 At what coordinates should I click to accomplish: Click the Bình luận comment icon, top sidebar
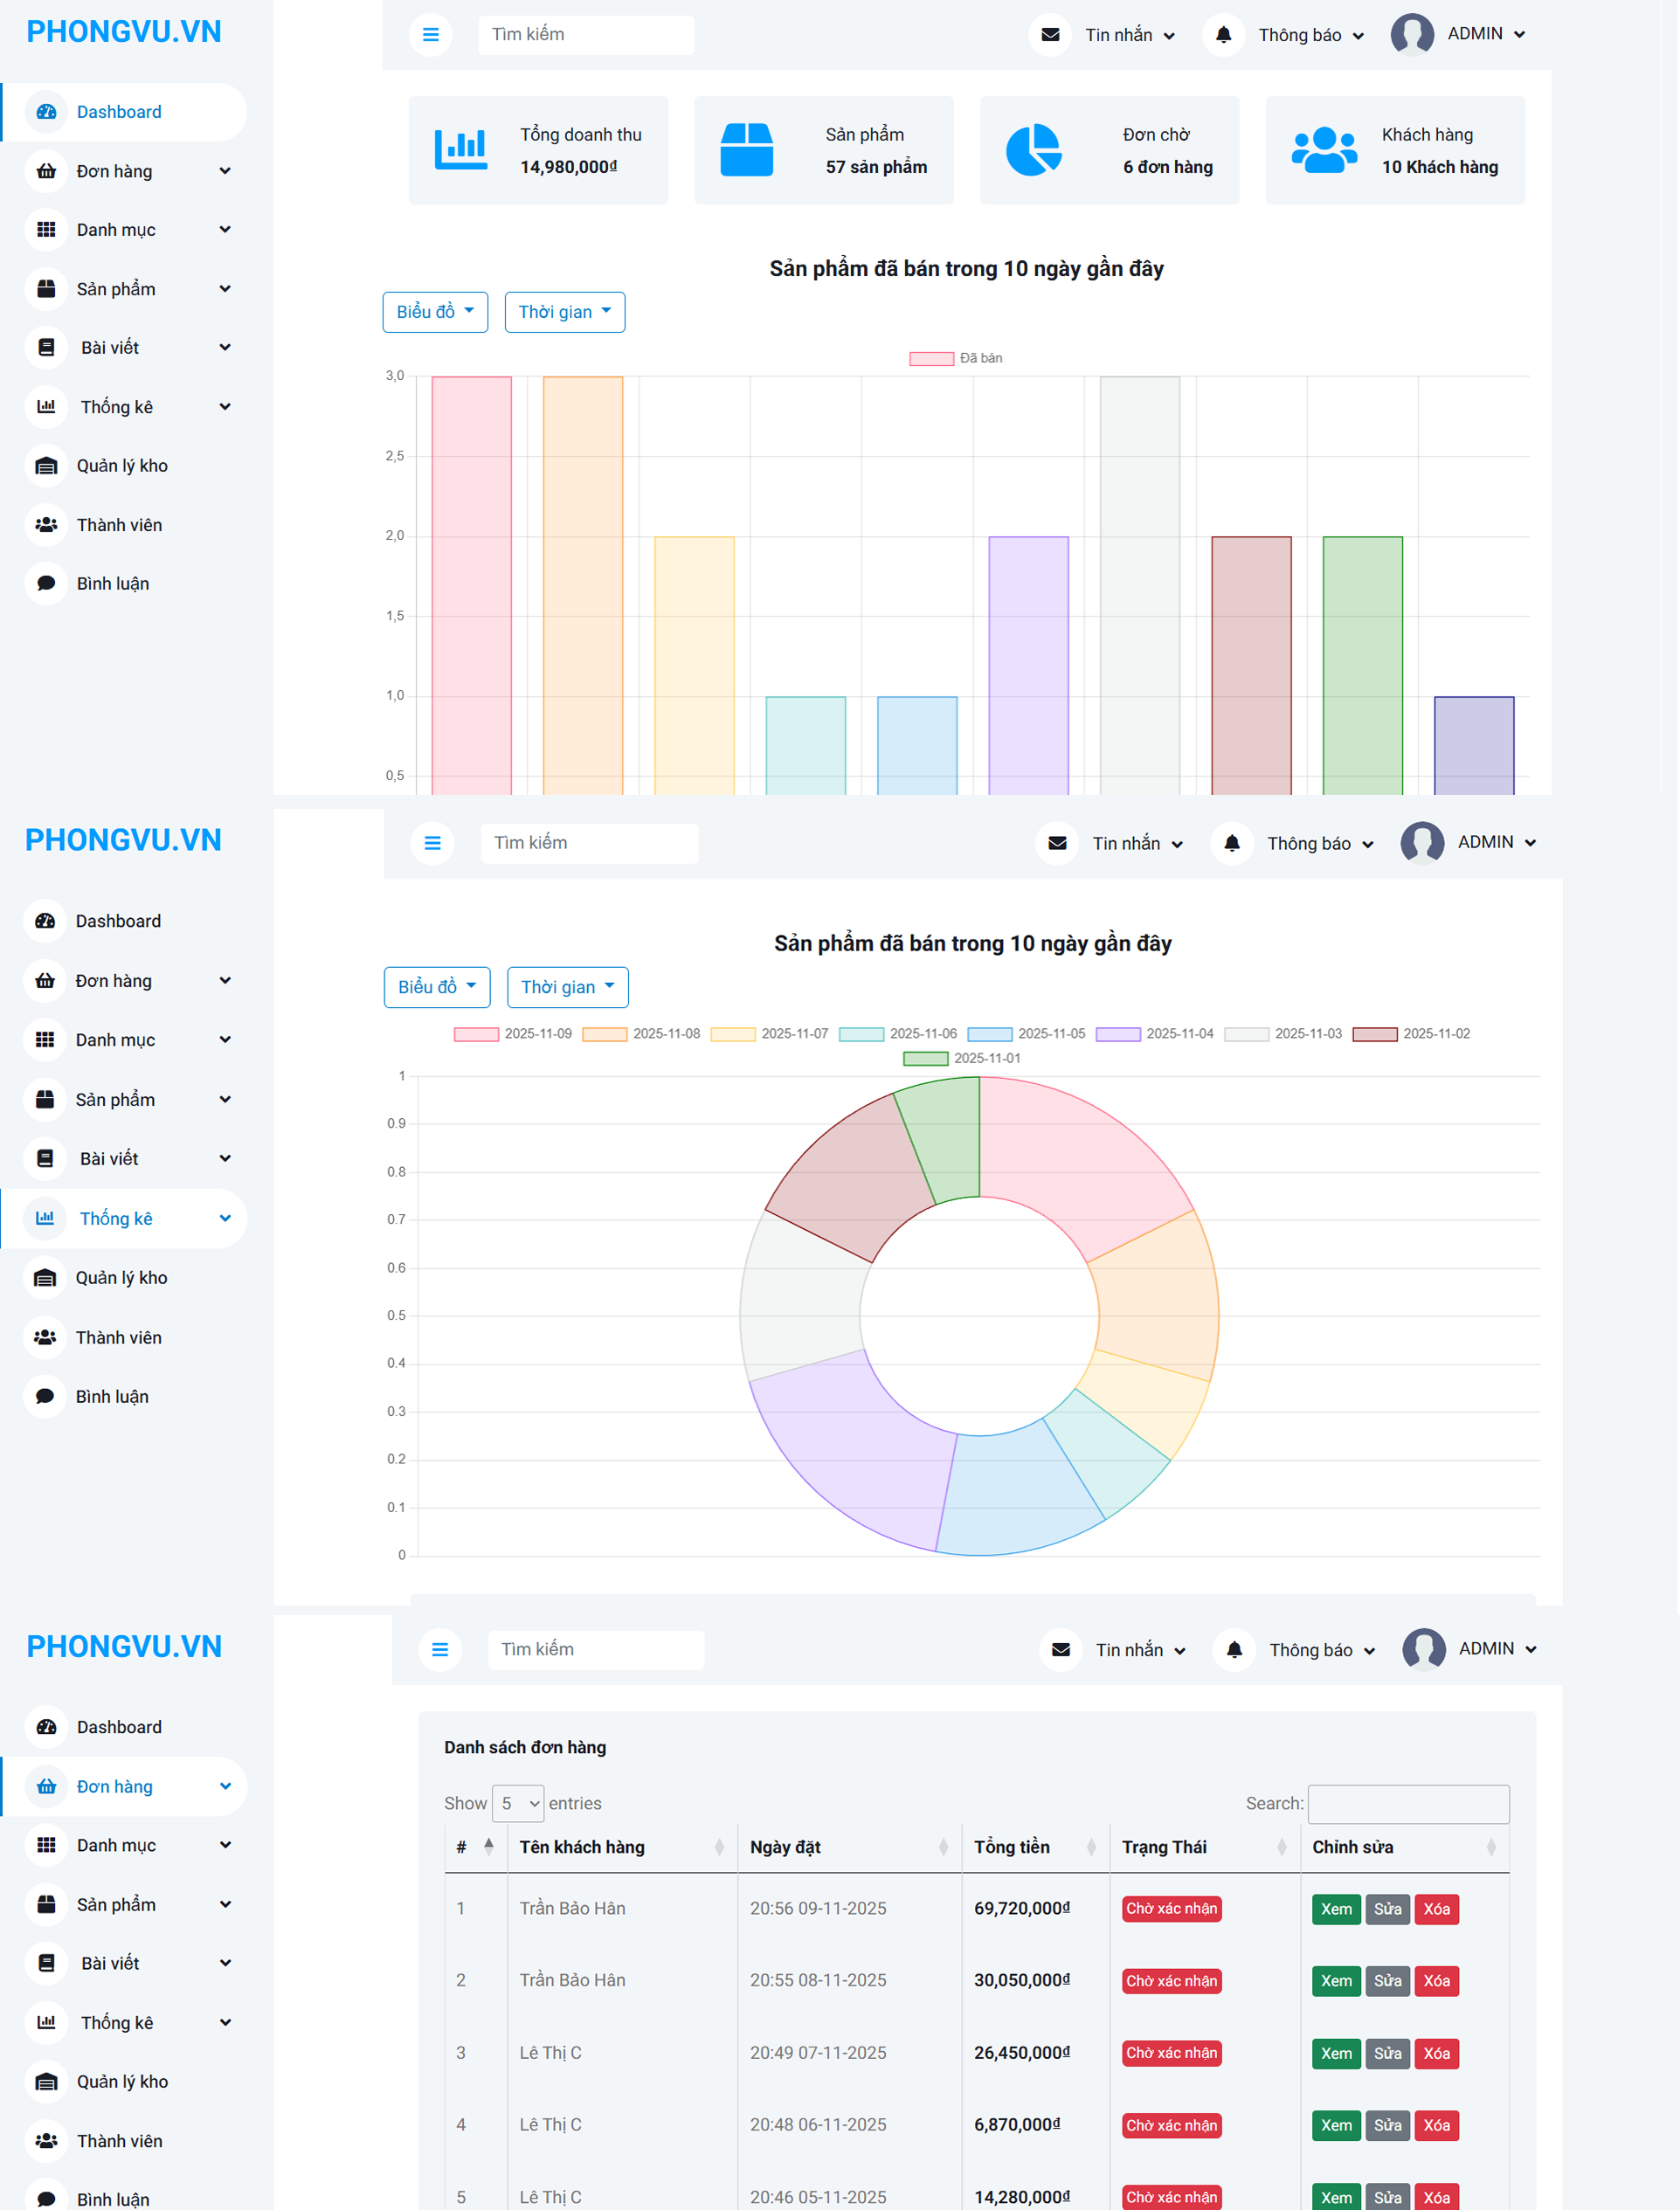click(x=46, y=584)
